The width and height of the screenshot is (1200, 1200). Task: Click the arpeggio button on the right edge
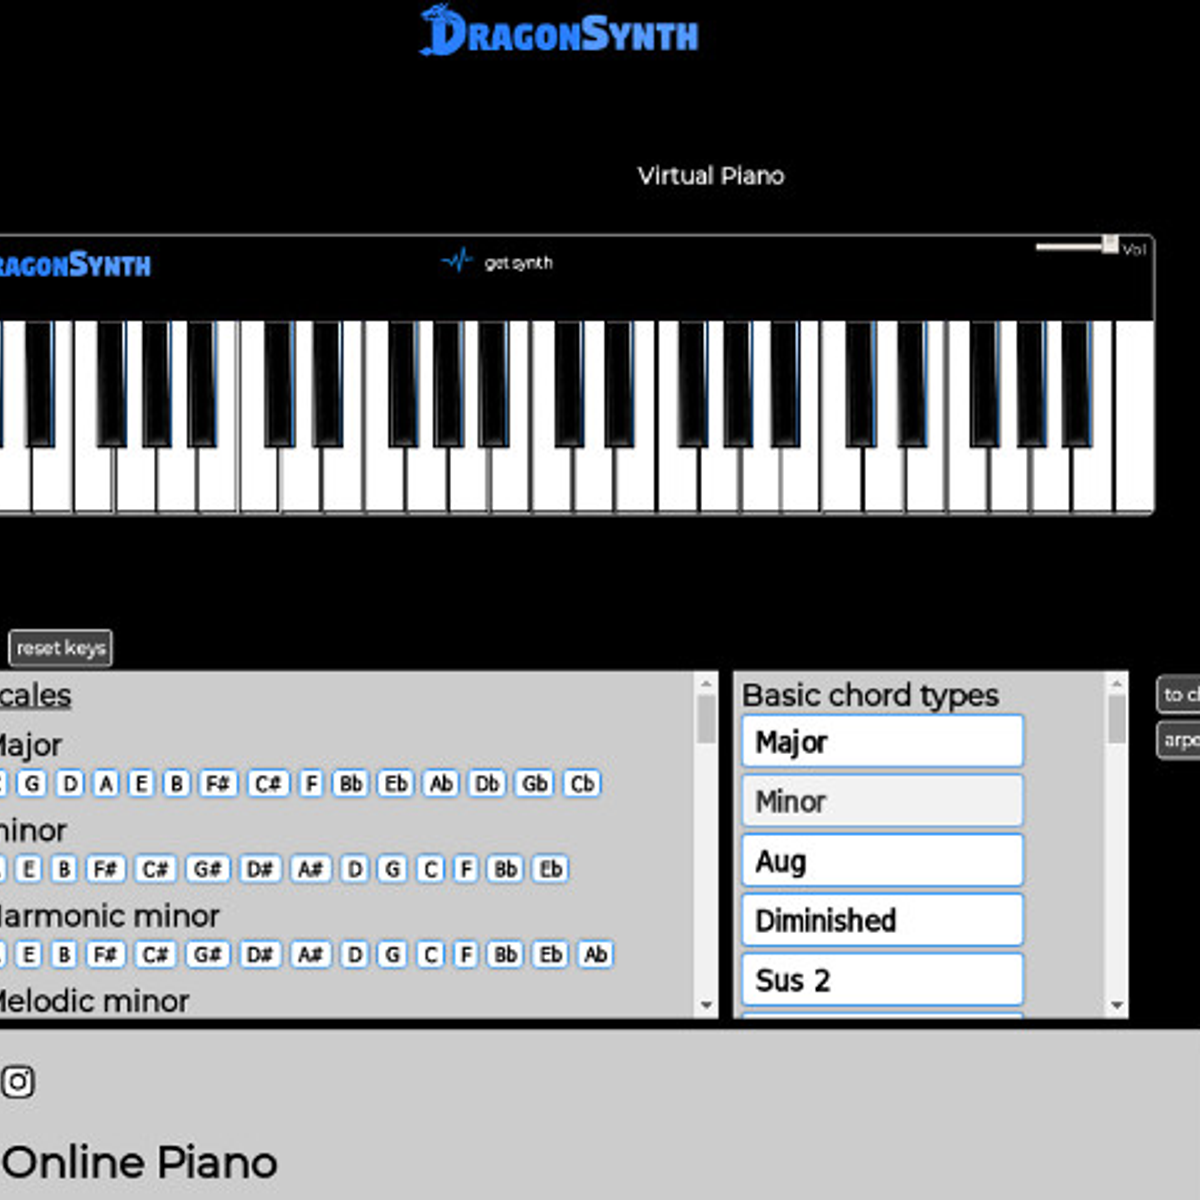[1180, 741]
